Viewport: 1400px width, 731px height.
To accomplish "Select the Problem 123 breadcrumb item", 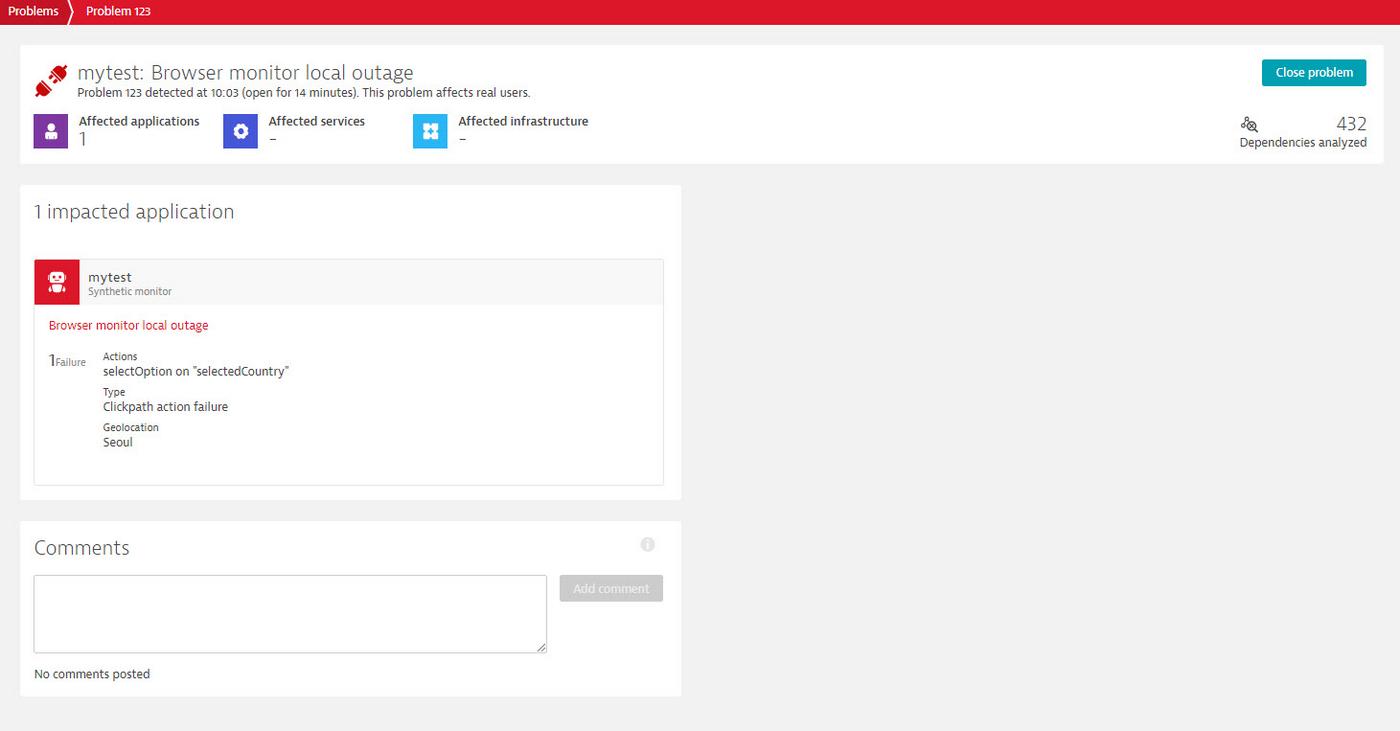I will (x=118, y=11).
